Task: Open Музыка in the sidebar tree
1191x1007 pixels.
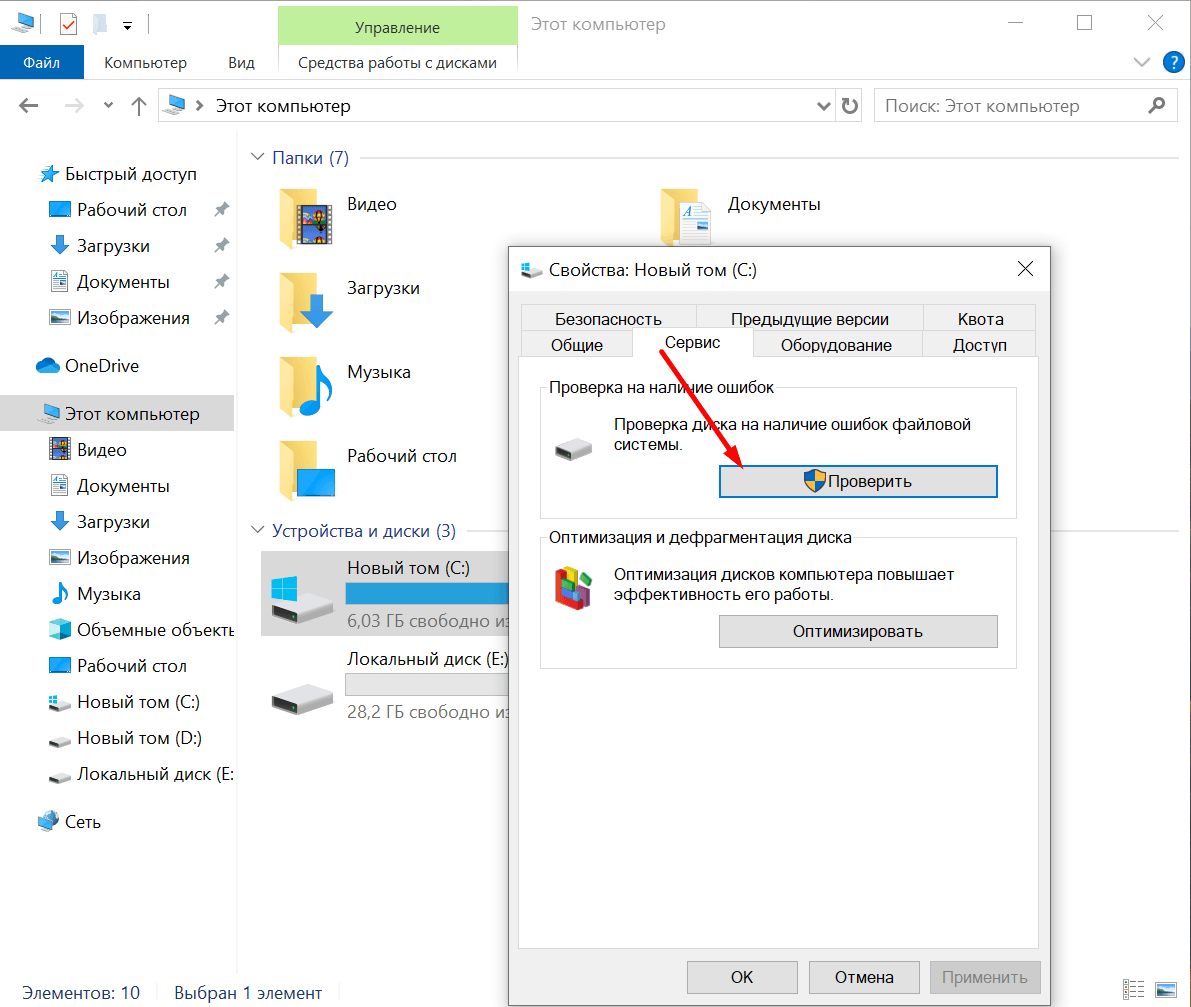Action: click(95, 594)
